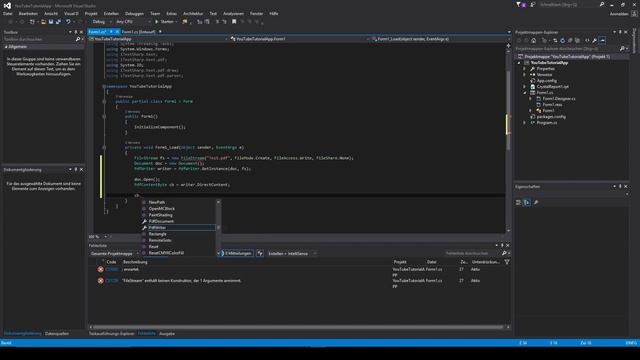Open the Gesamte Projektmappe filter dropdown
Screen dimensions: 640x360
coord(115,253)
